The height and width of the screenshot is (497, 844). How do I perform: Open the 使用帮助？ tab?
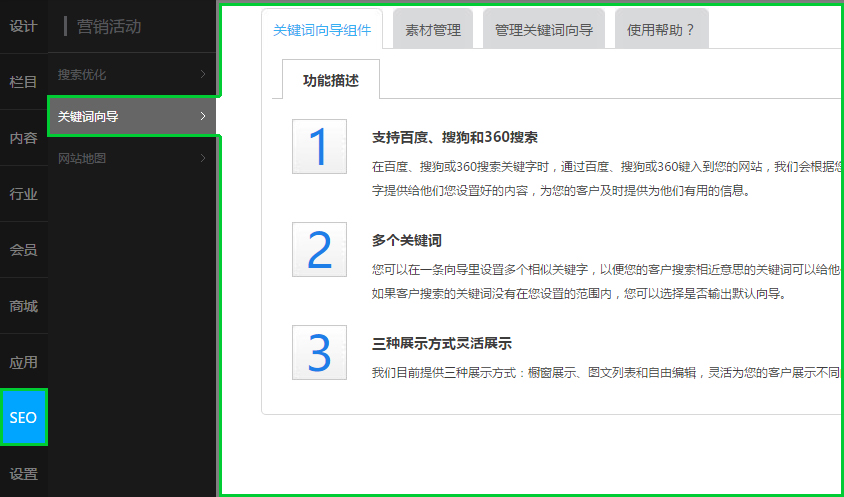661,30
